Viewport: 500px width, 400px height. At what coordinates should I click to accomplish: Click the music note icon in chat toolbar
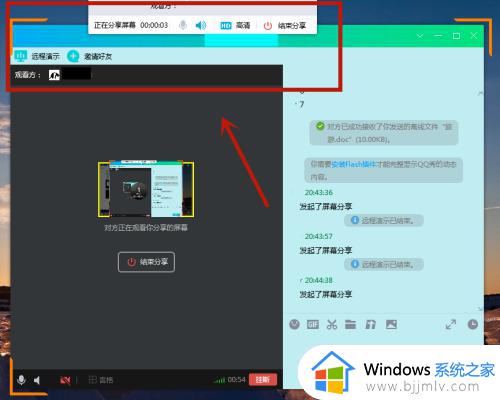[370, 324]
